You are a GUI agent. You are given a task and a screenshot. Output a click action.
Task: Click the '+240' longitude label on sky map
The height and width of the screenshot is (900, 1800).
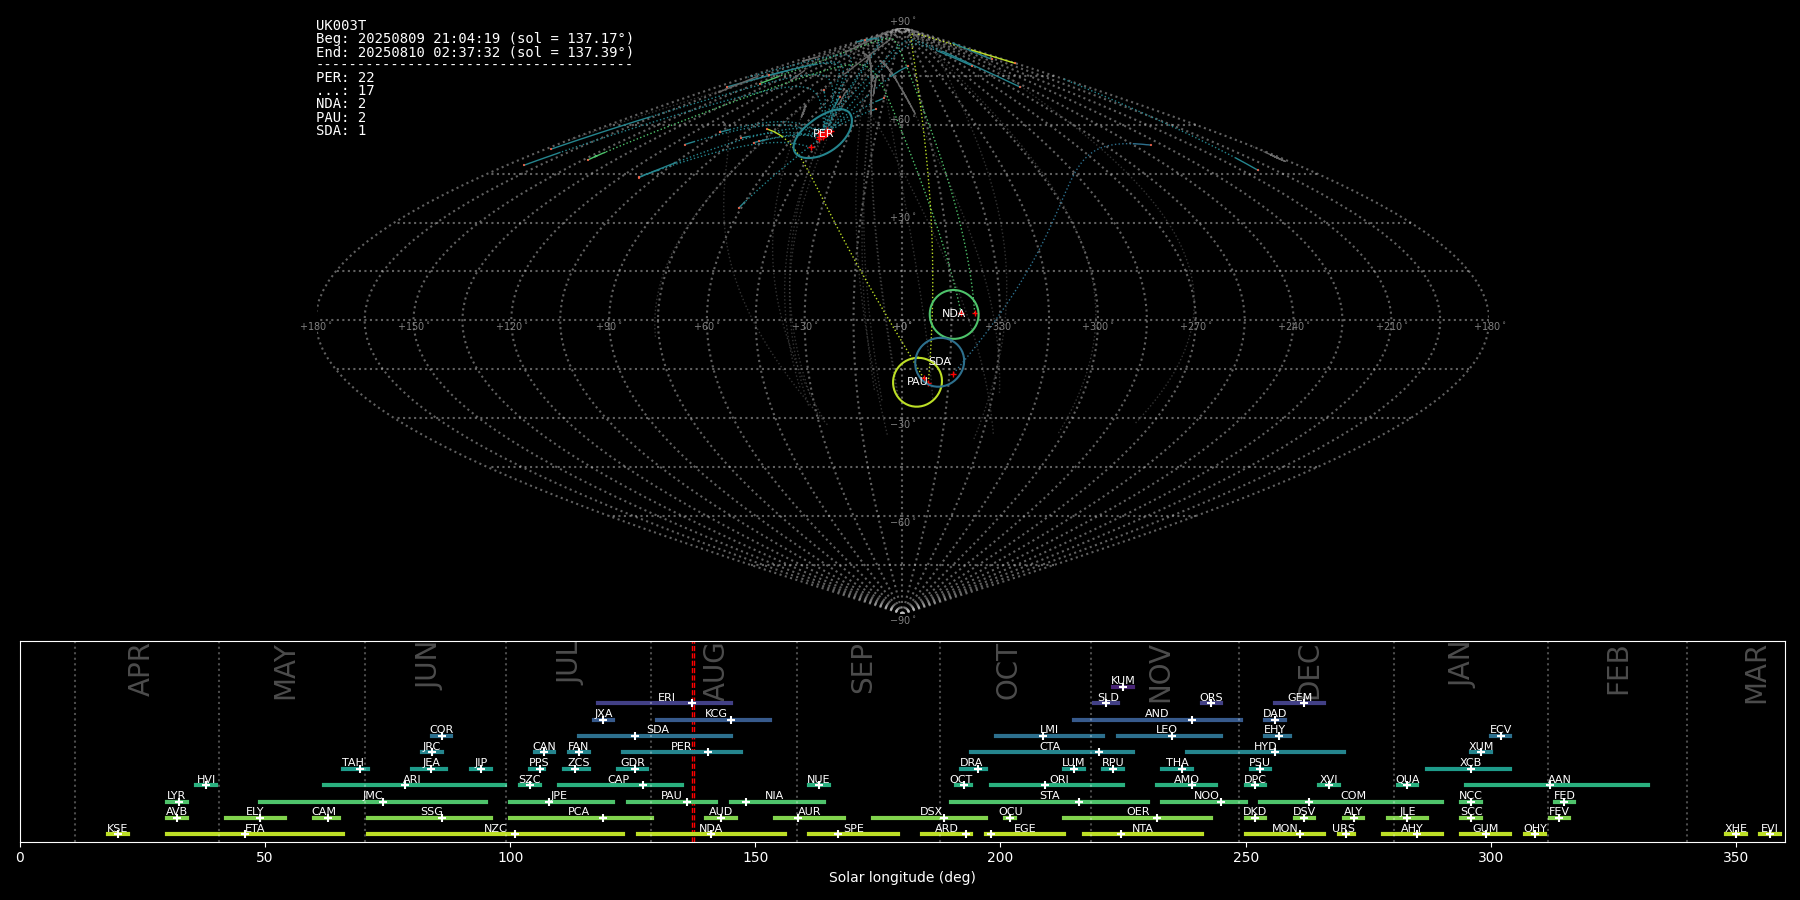point(1291,326)
